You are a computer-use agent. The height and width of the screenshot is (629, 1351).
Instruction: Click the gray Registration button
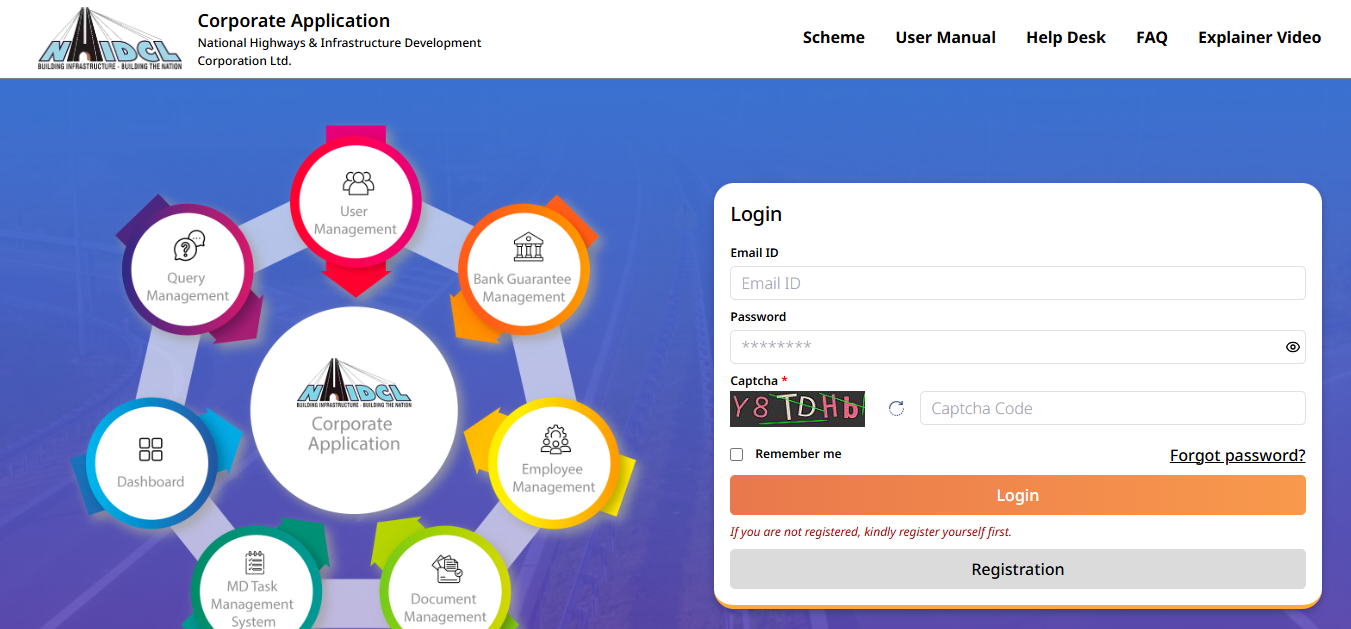[1017, 569]
